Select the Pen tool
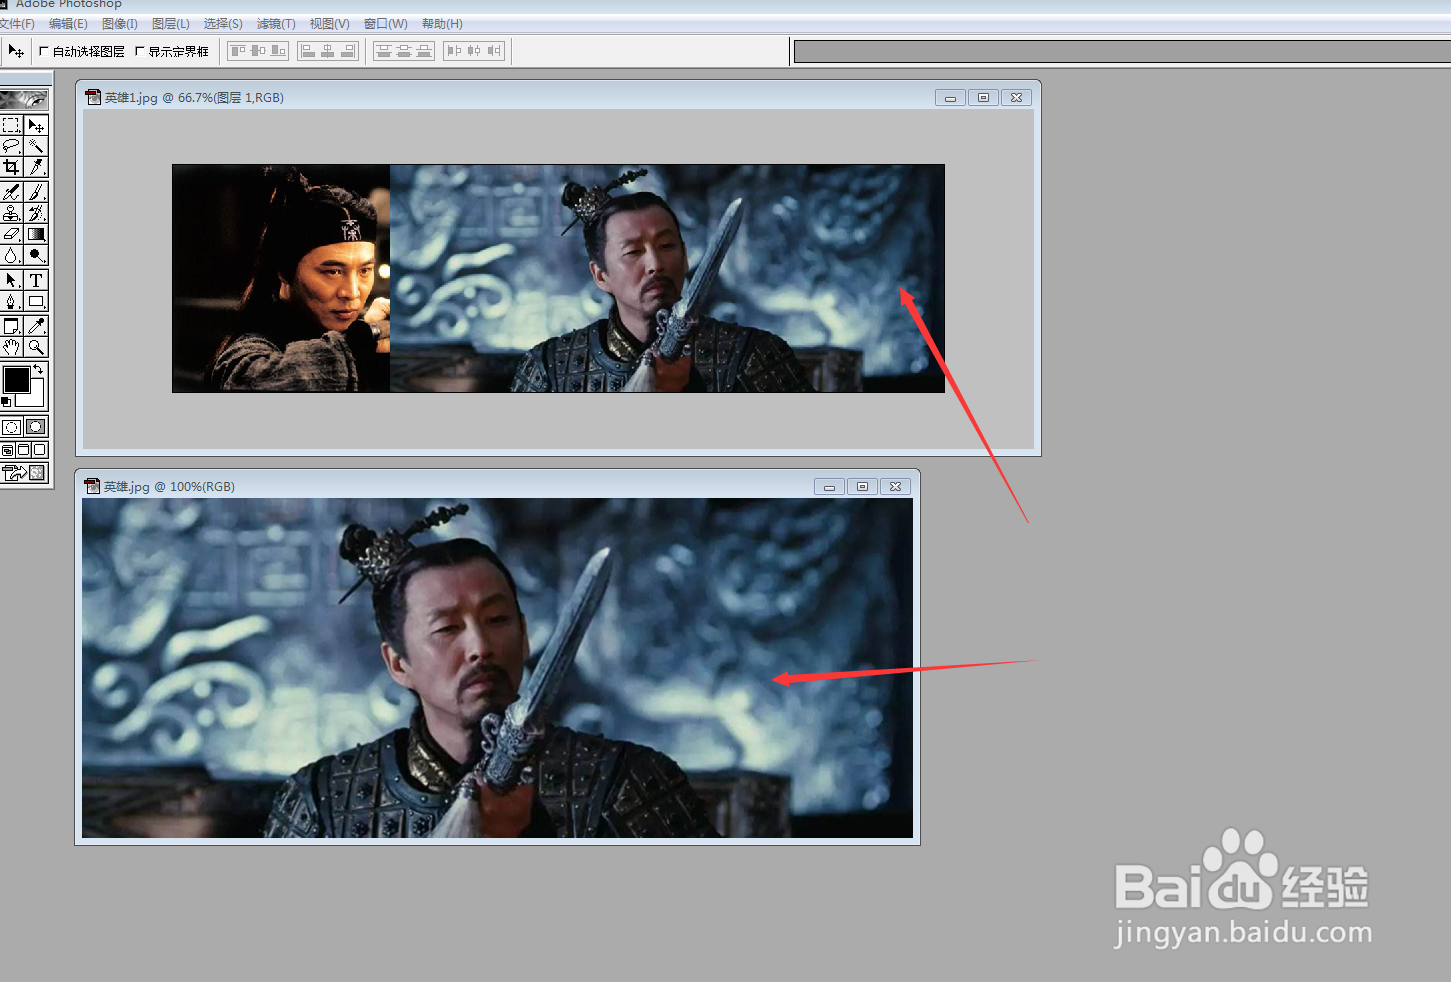Screen dimensions: 1451x982 pos(11,301)
